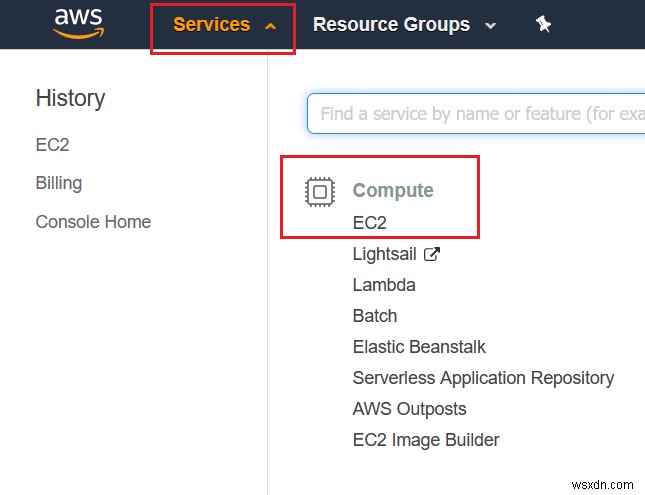Screen dimensions: 645x495
Task: Open EC2 Image Builder service
Action: point(426,440)
